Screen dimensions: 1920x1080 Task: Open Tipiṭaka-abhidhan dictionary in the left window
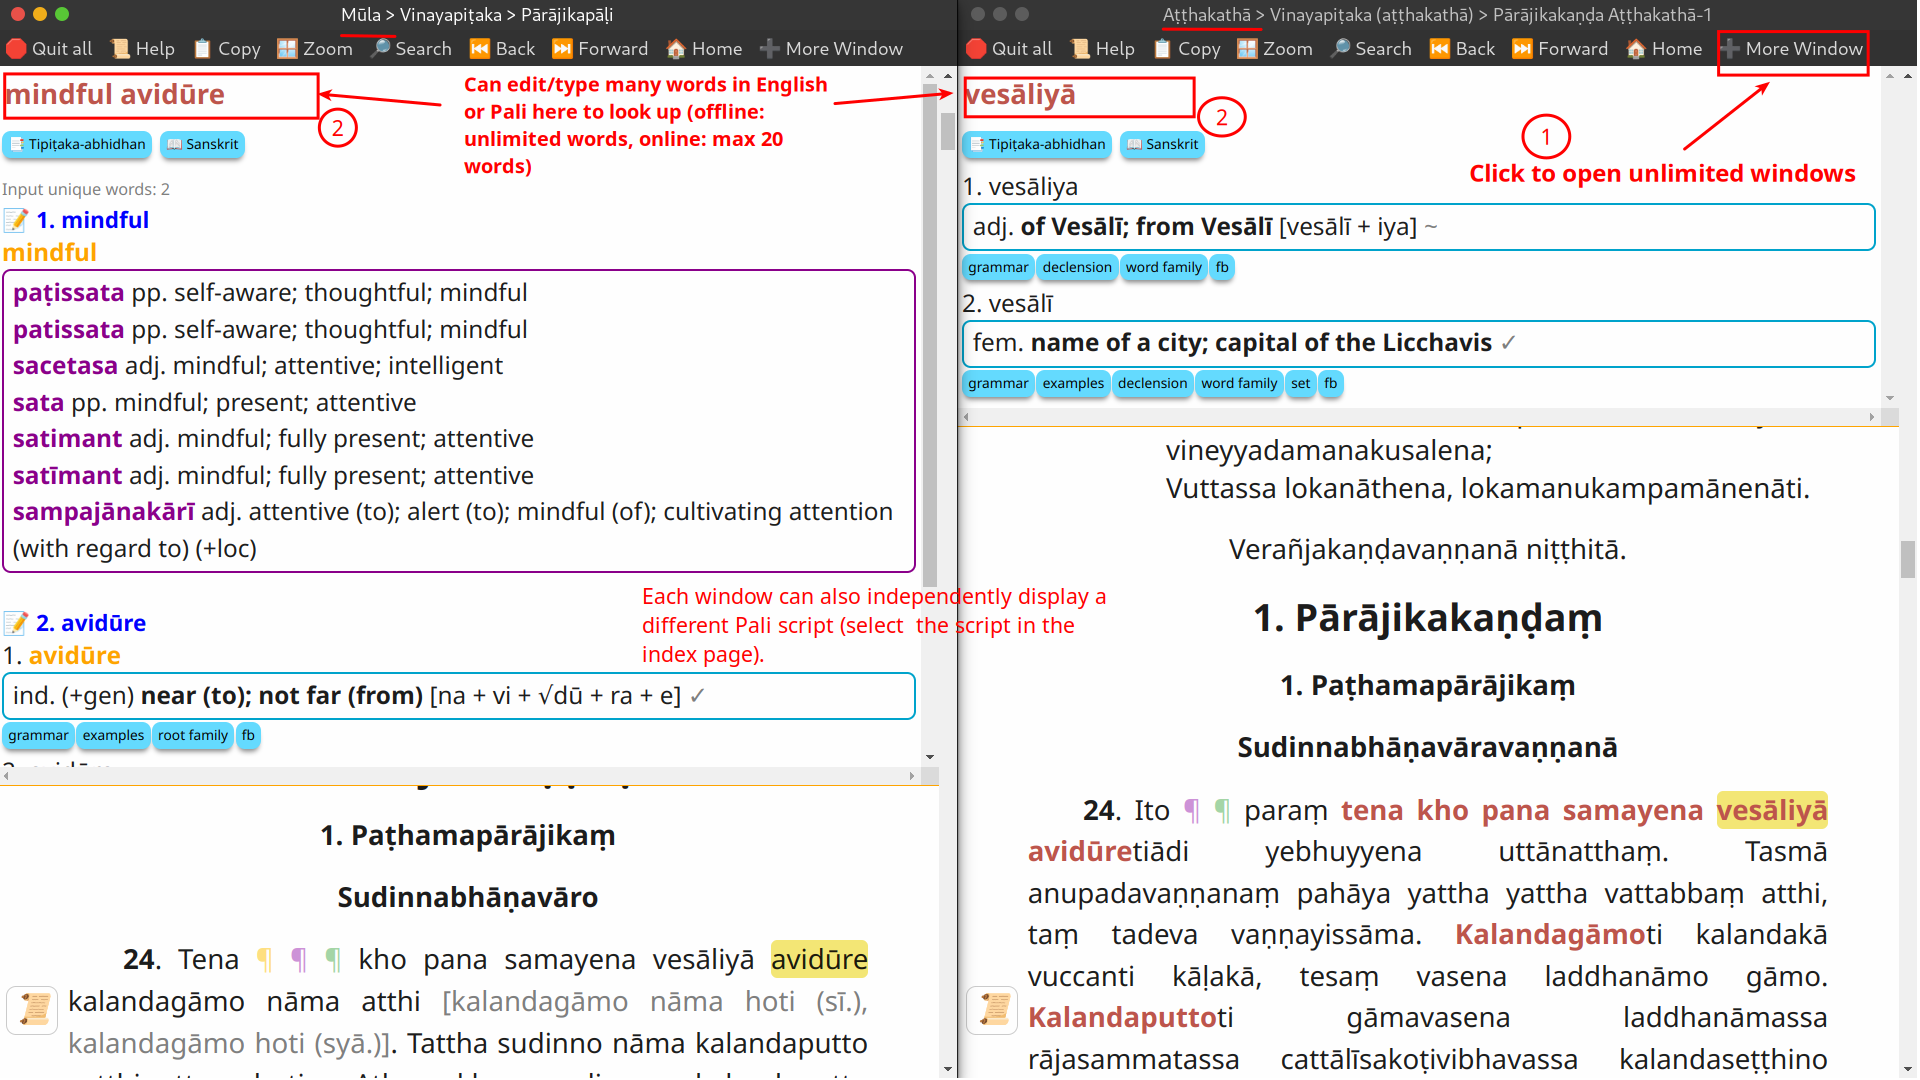(x=77, y=144)
